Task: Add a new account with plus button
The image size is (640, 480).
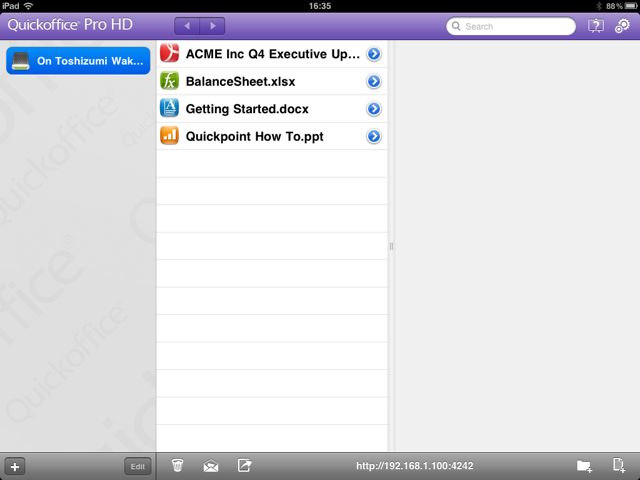Action: point(15,466)
